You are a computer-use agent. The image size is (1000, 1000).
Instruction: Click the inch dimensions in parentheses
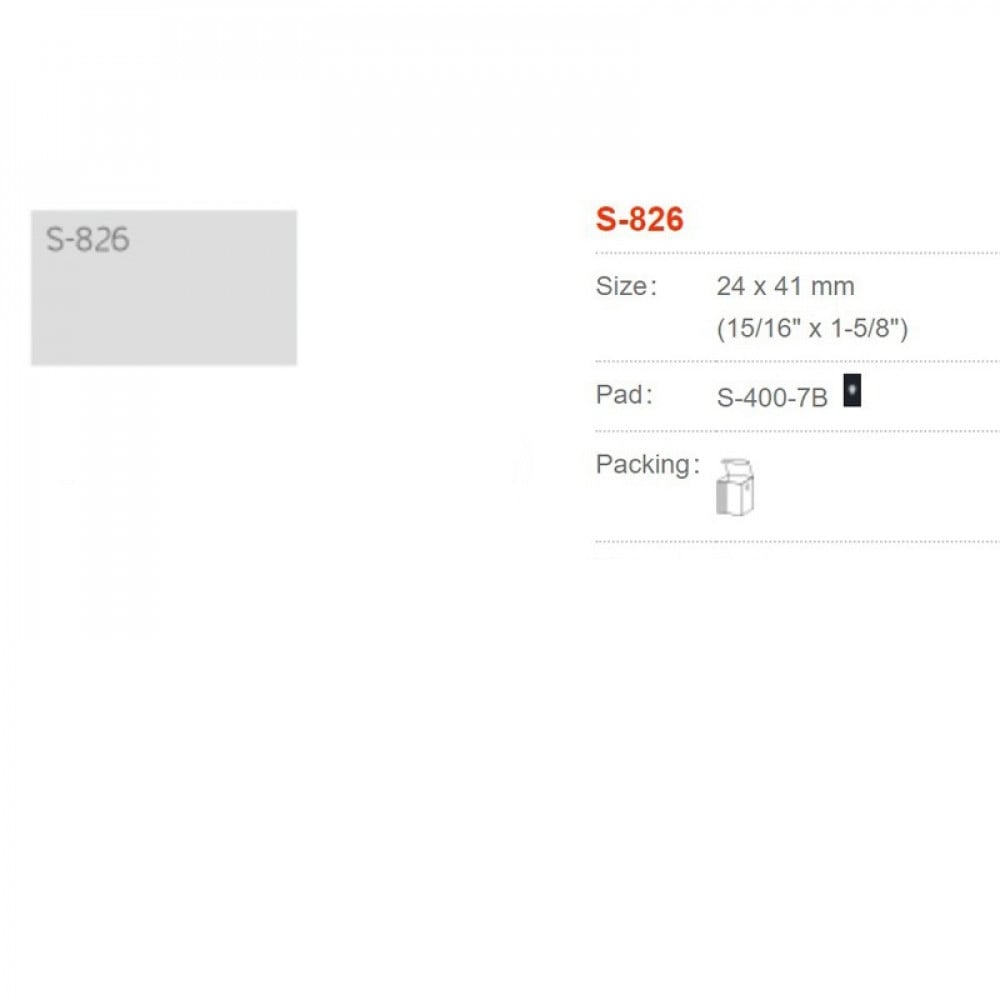point(812,328)
